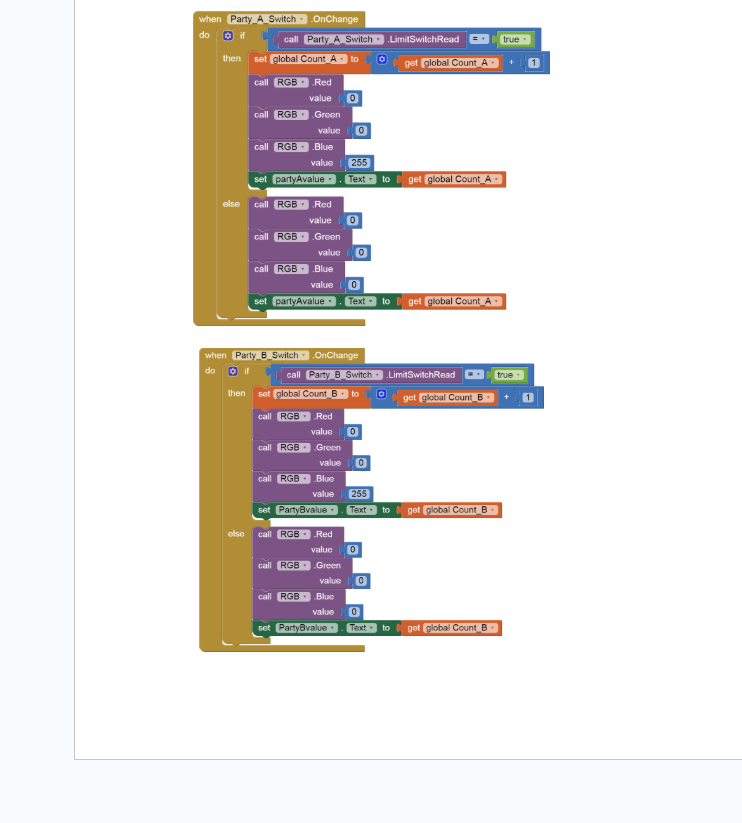Open Party_B_Switch dropdown in the OnChange header
Viewport: 742px width, 823px height.
tap(271, 355)
